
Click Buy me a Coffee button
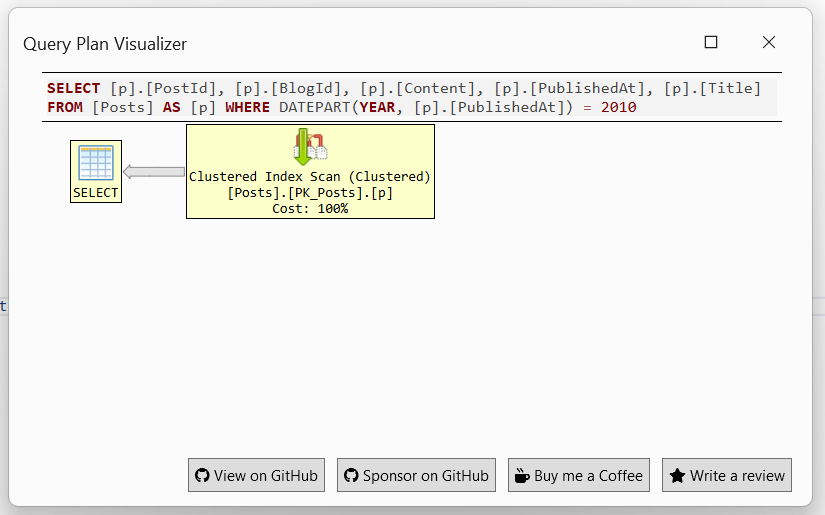579,475
